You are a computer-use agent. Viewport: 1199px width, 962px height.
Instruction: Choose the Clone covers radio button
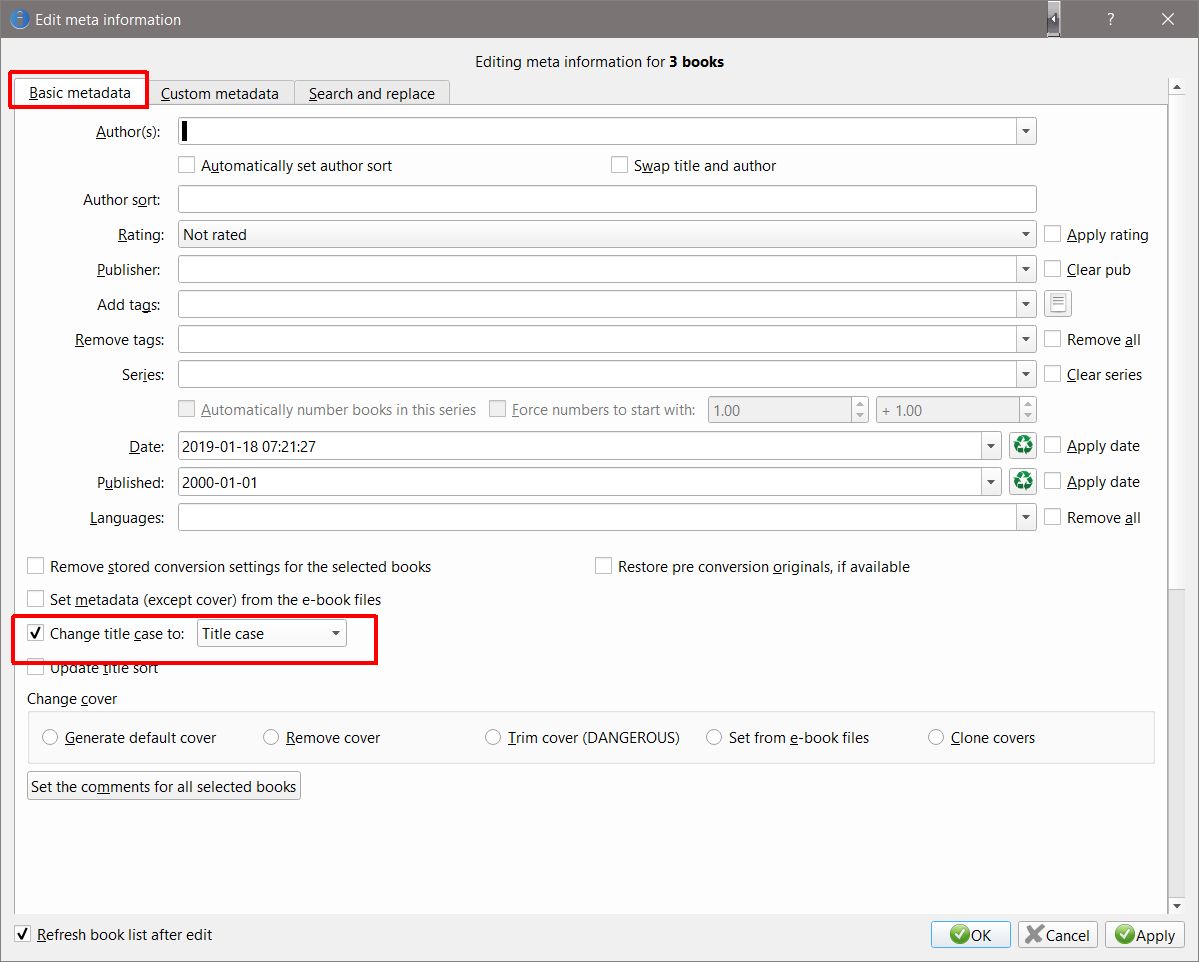(935, 737)
